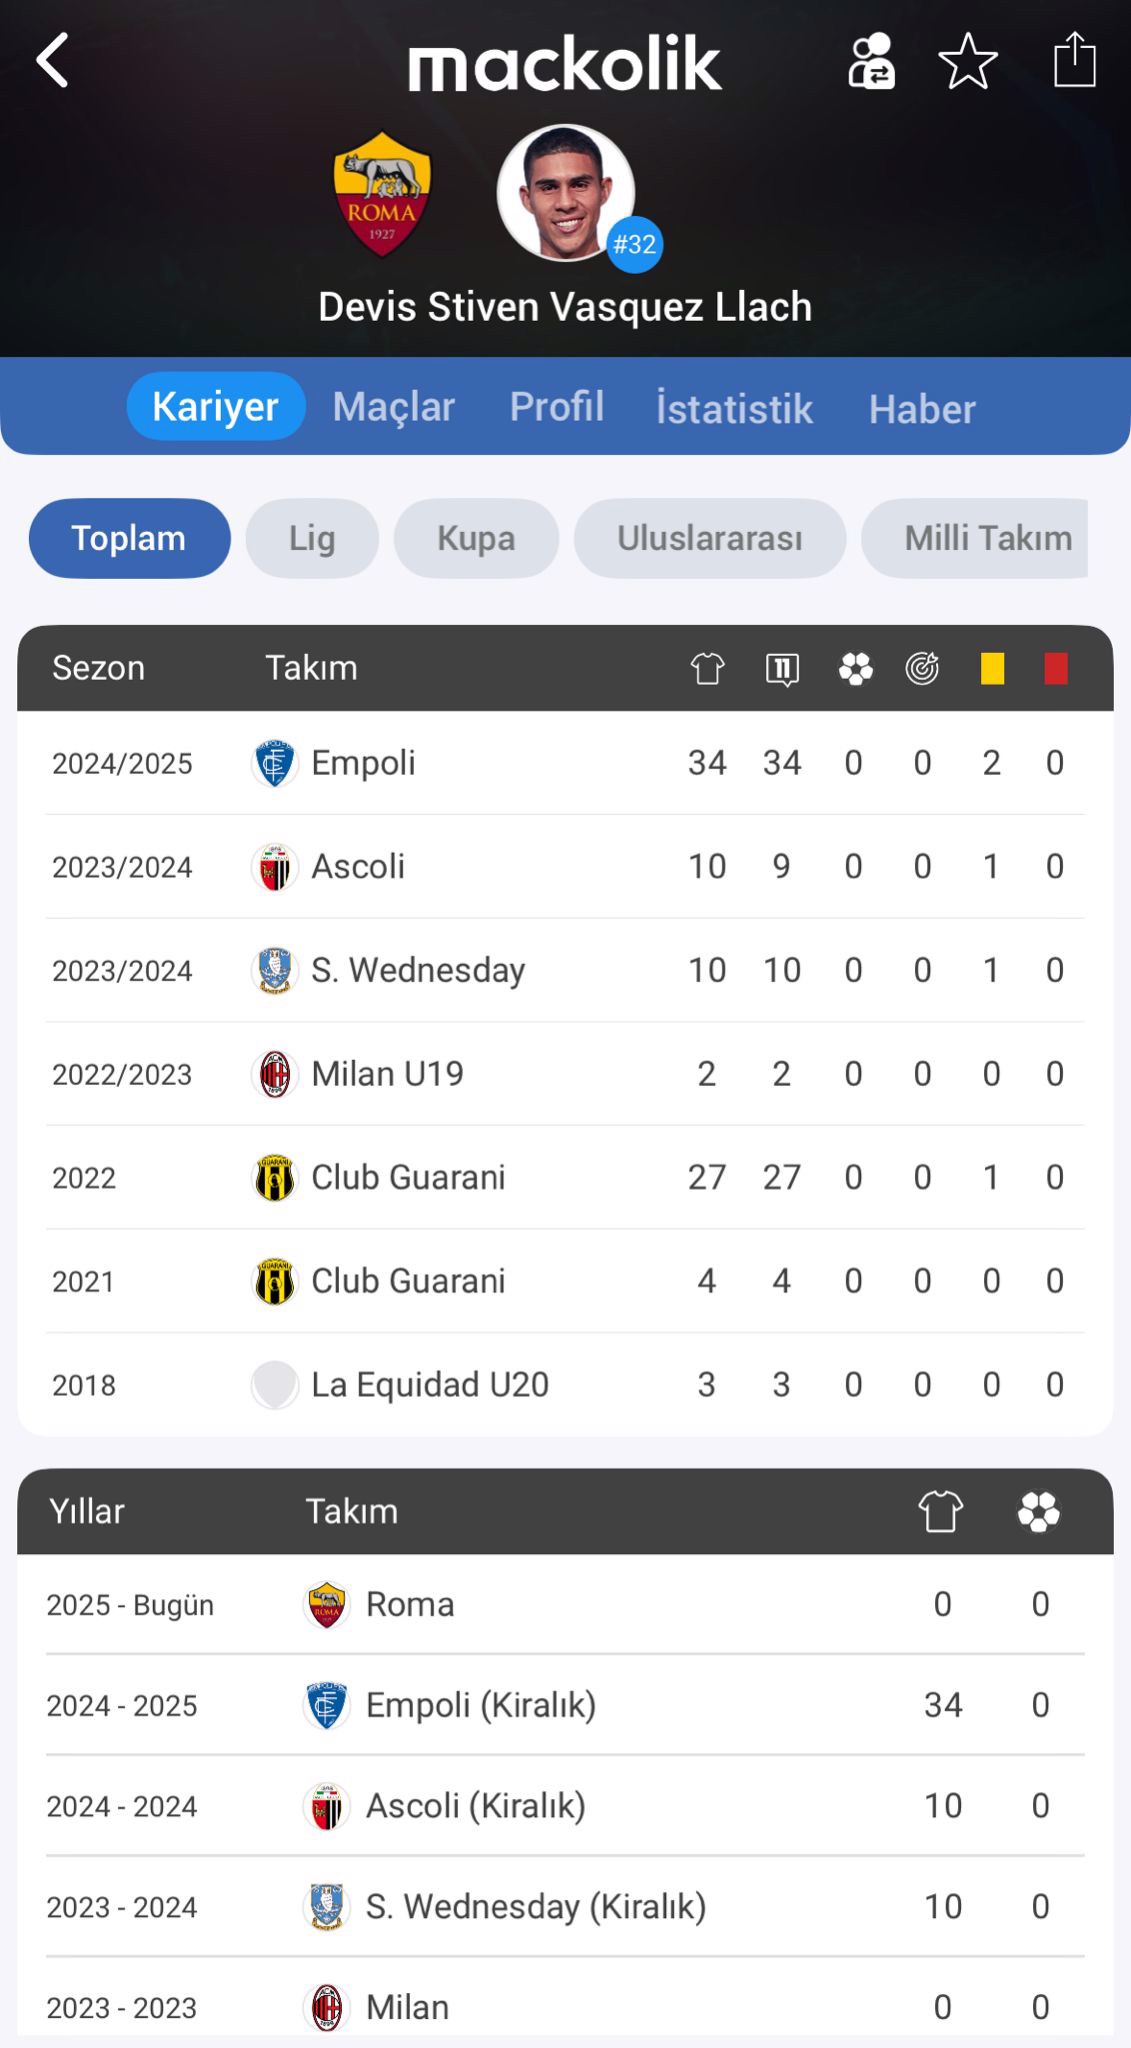
Task: Select the Uluslararası filter chip
Action: coord(709,538)
